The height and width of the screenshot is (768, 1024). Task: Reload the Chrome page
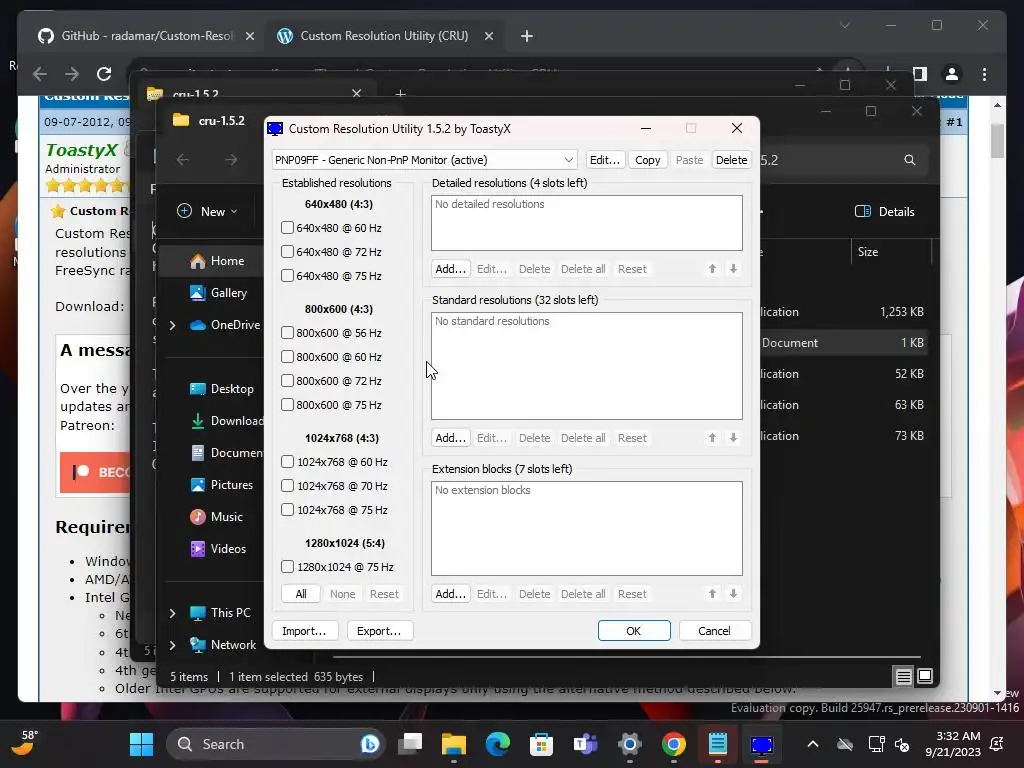[x=104, y=74]
